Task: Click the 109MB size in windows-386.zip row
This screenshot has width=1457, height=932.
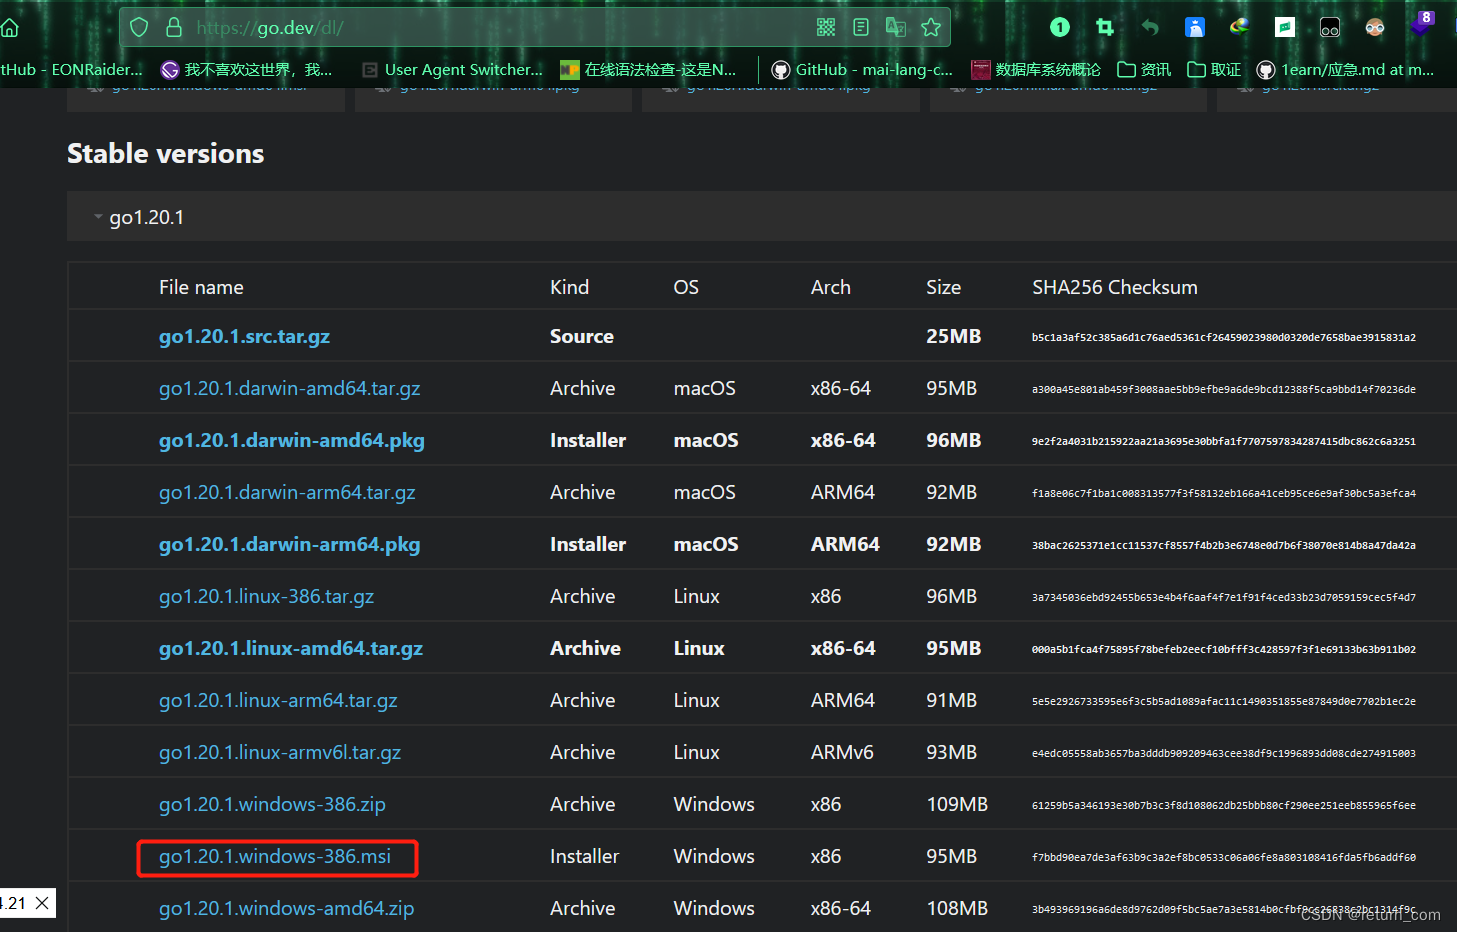Action: point(957,804)
